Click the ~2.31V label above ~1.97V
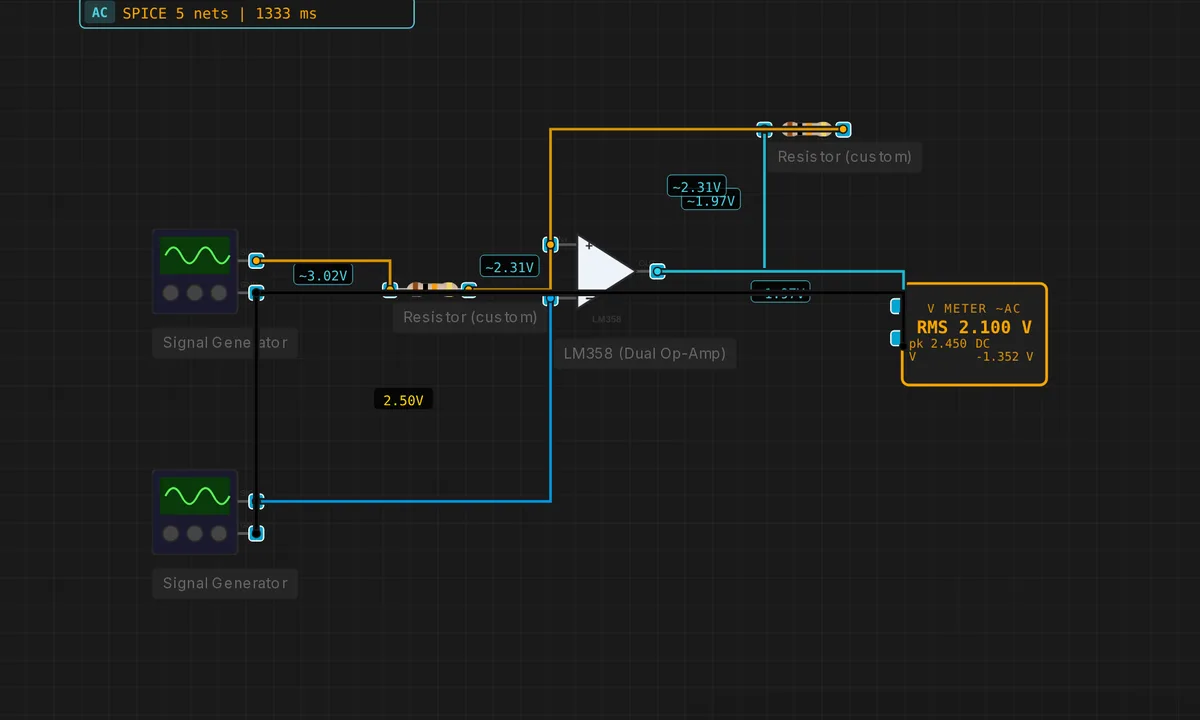The width and height of the screenshot is (1200, 720). click(x=695, y=186)
